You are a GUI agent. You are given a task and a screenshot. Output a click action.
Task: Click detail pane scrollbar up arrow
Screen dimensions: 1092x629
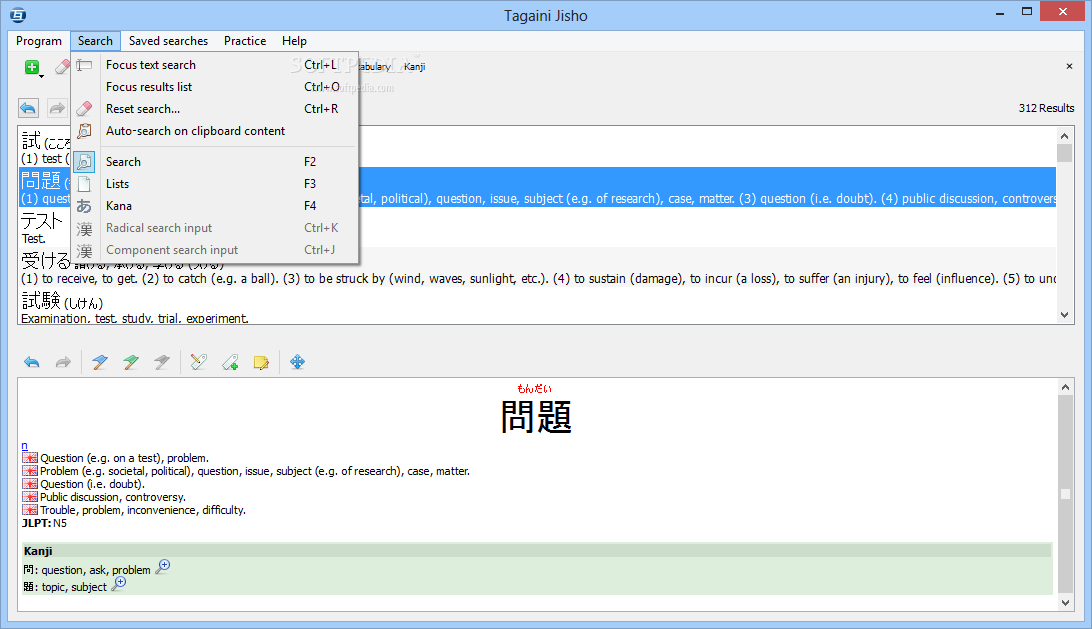(x=1065, y=387)
